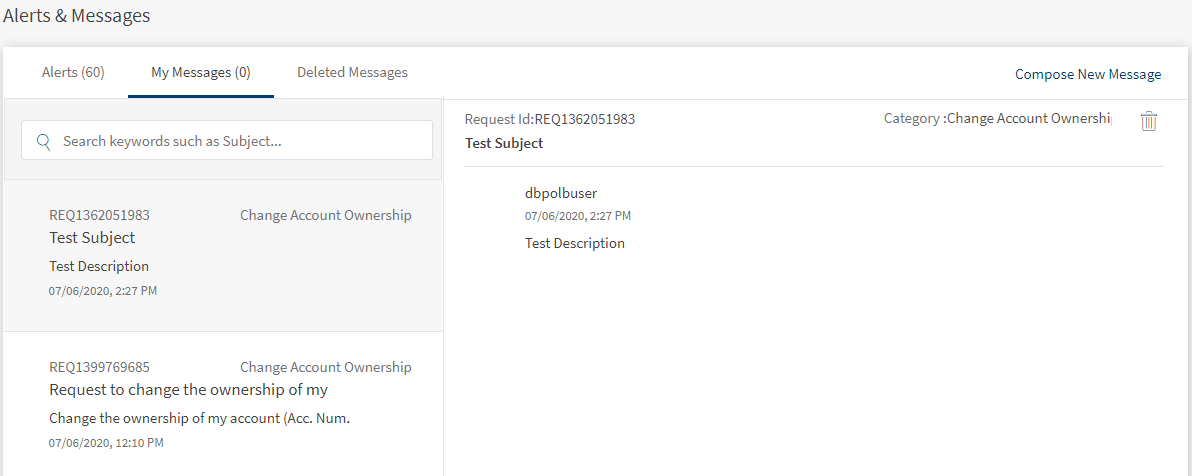Click Test Description body under dbpolbuser

click(574, 243)
